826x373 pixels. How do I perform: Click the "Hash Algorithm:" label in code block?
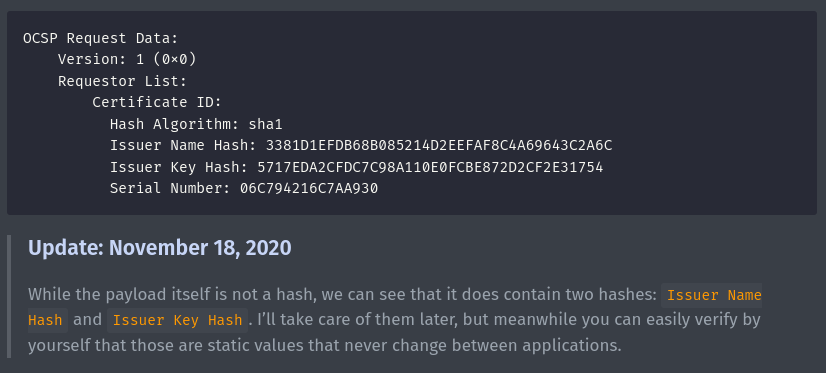(x=175, y=124)
